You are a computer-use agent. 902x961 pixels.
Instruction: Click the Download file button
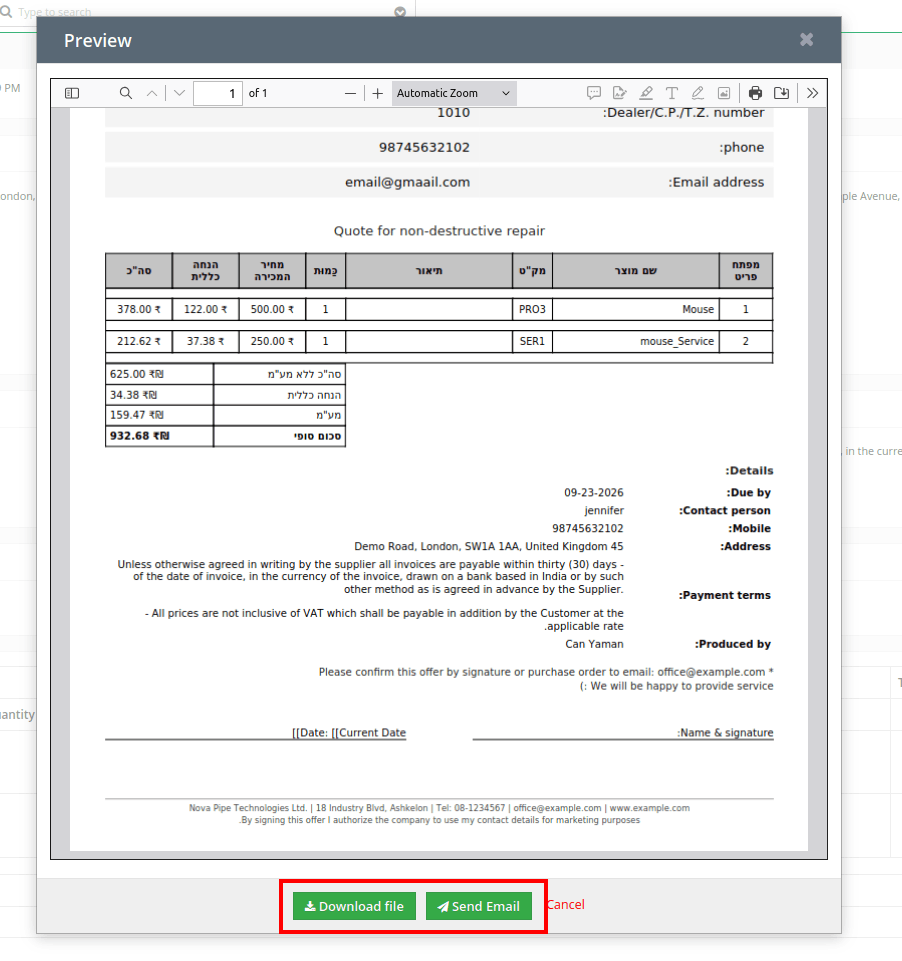354,906
